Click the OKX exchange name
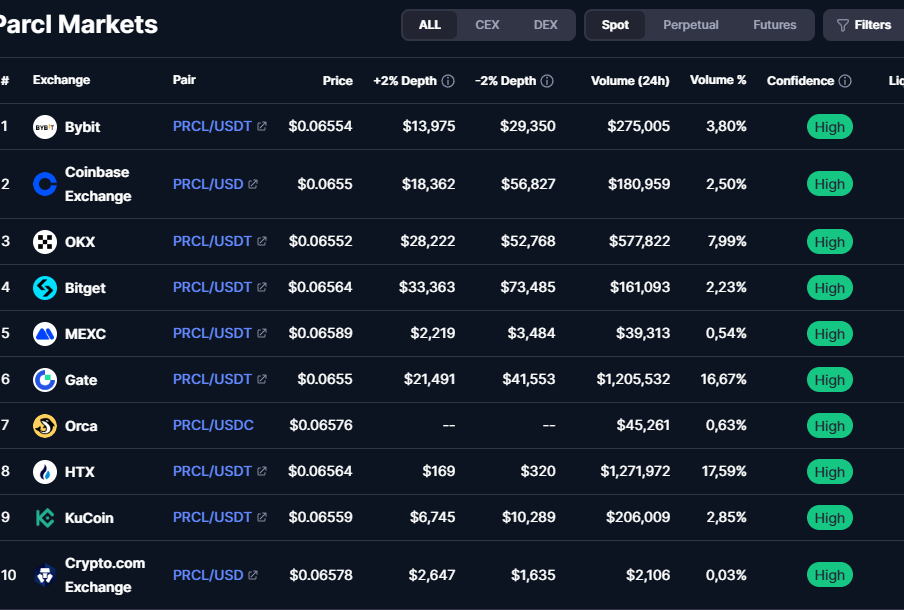 tap(80, 242)
